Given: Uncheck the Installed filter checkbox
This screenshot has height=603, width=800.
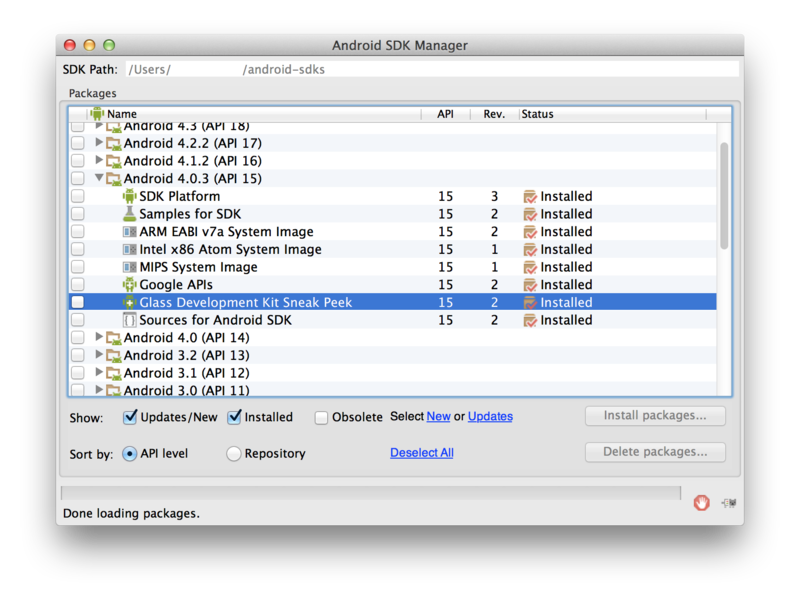Looking at the screenshot, I should coord(234,417).
